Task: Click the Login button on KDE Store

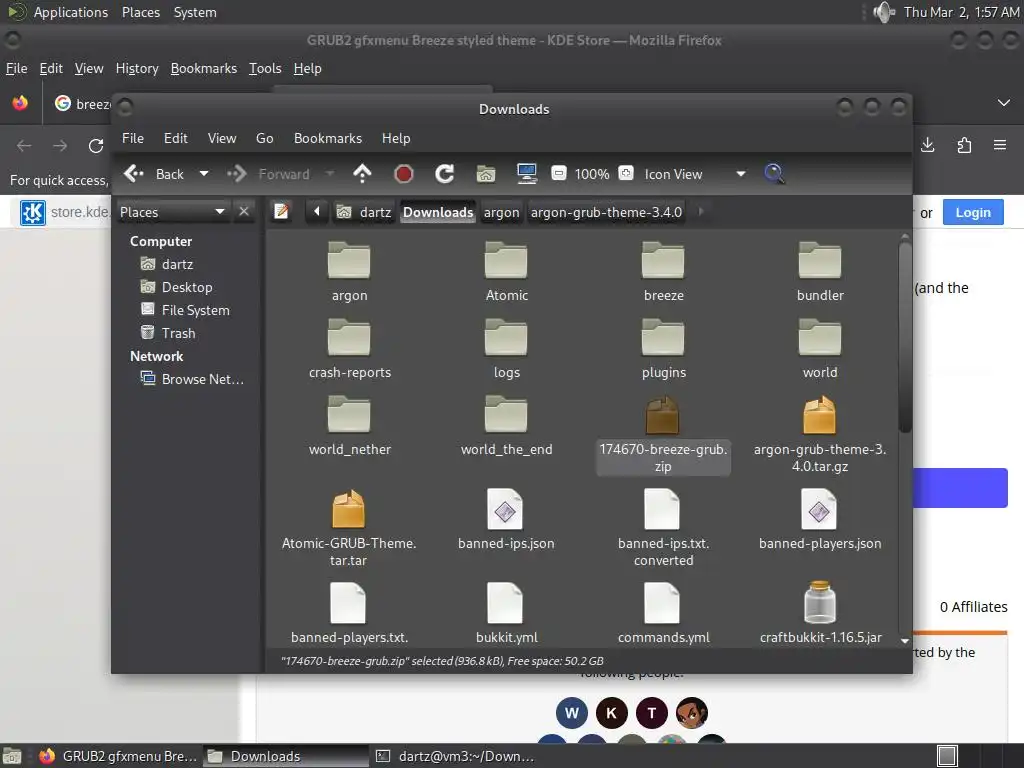Action: (x=972, y=212)
